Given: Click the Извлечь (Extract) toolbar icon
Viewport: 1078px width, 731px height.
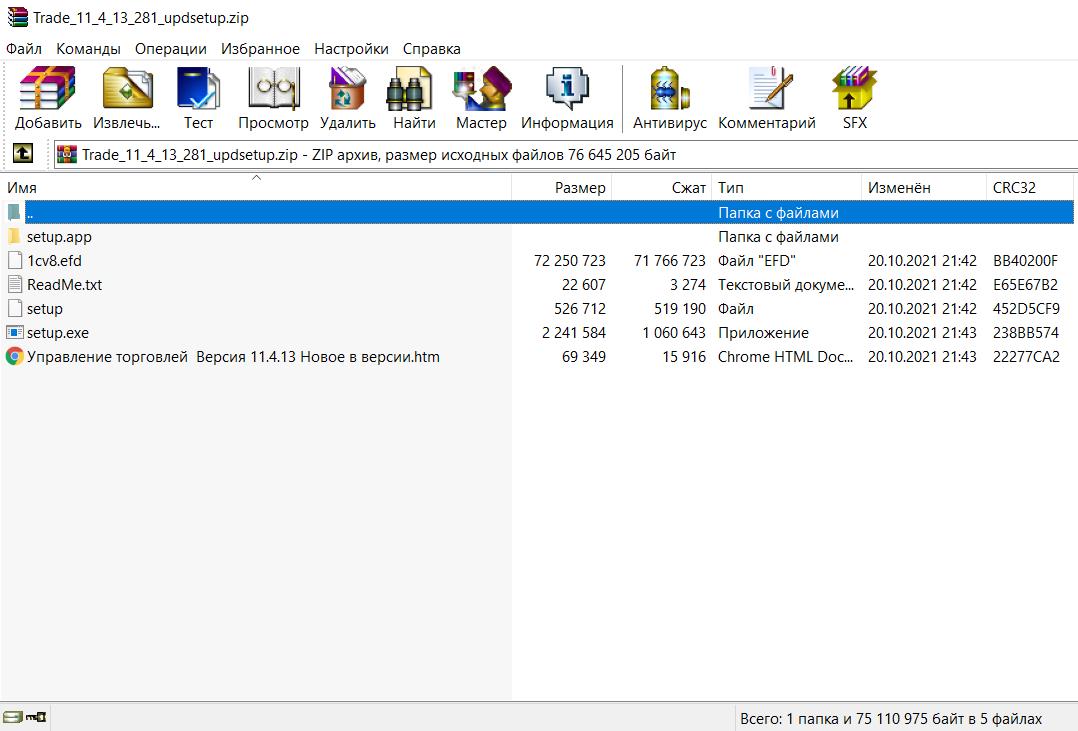Looking at the screenshot, I should point(127,98).
